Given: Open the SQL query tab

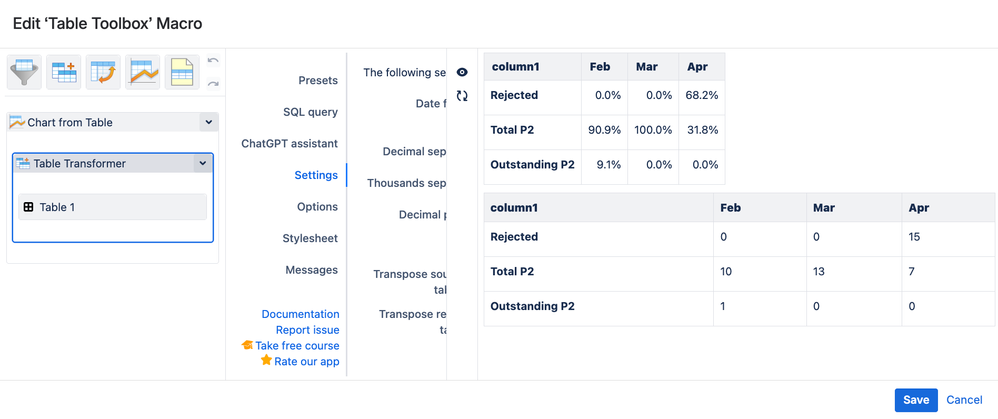Looking at the screenshot, I should [x=310, y=112].
